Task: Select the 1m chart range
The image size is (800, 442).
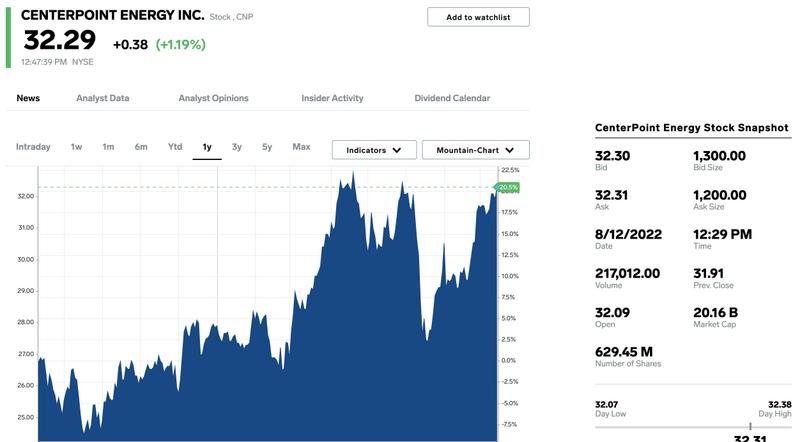Action: click(108, 147)
